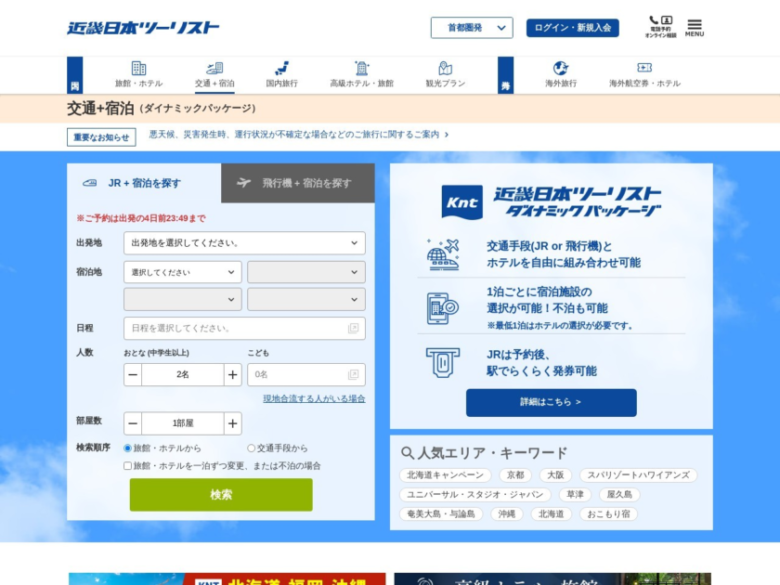
Task: Select 奄美大島・与論島 keyword tag
Action: (441, 514)
